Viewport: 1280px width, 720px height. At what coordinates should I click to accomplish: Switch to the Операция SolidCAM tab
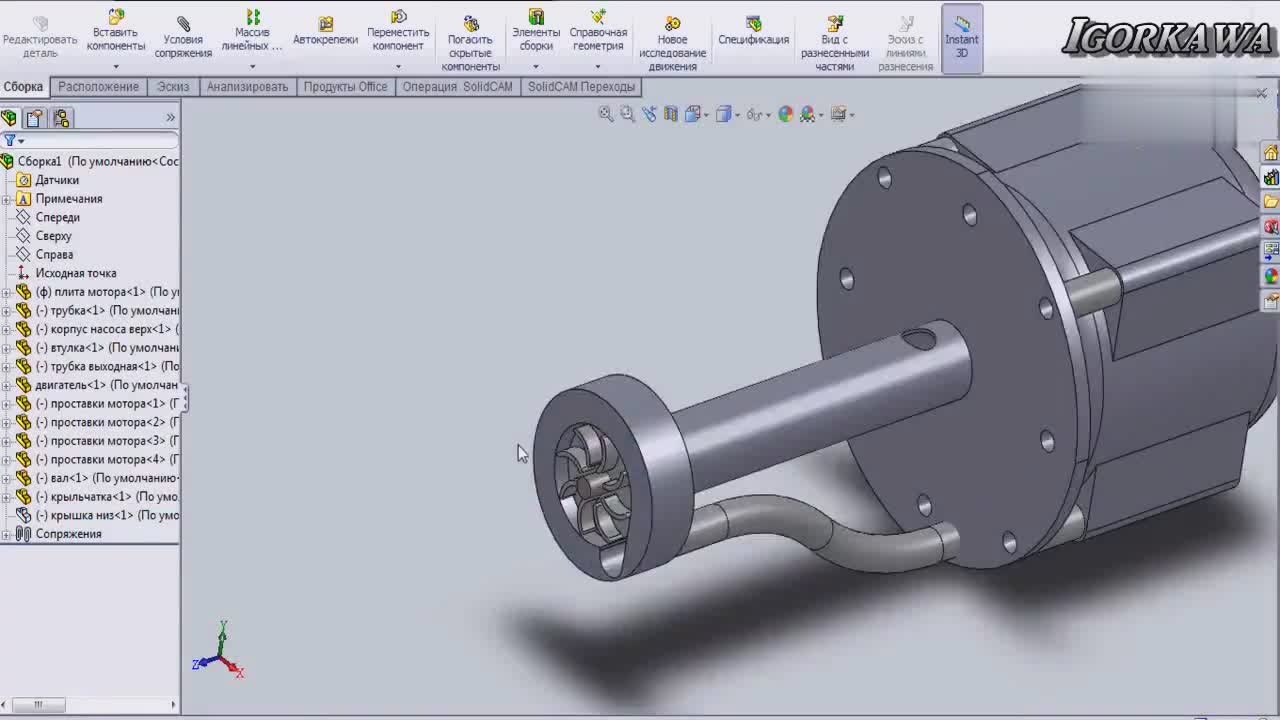tap(457, 87)
